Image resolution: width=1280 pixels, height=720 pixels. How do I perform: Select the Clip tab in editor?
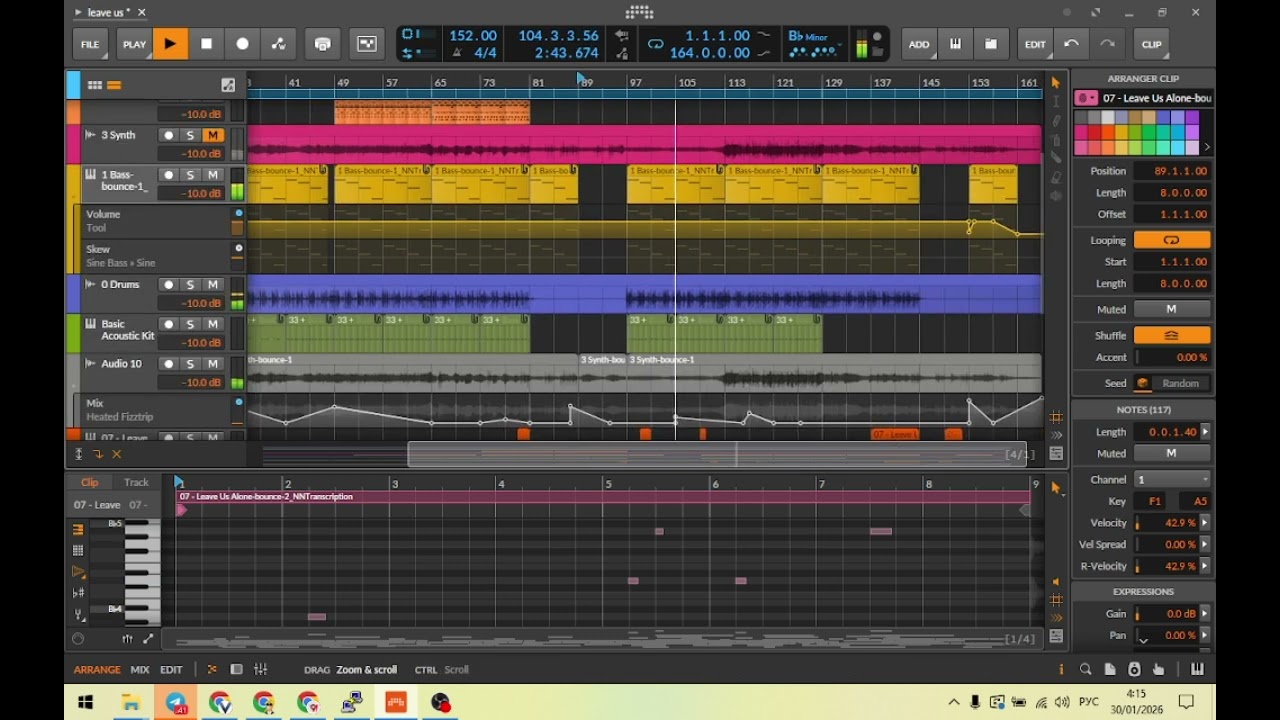point(90,482)
